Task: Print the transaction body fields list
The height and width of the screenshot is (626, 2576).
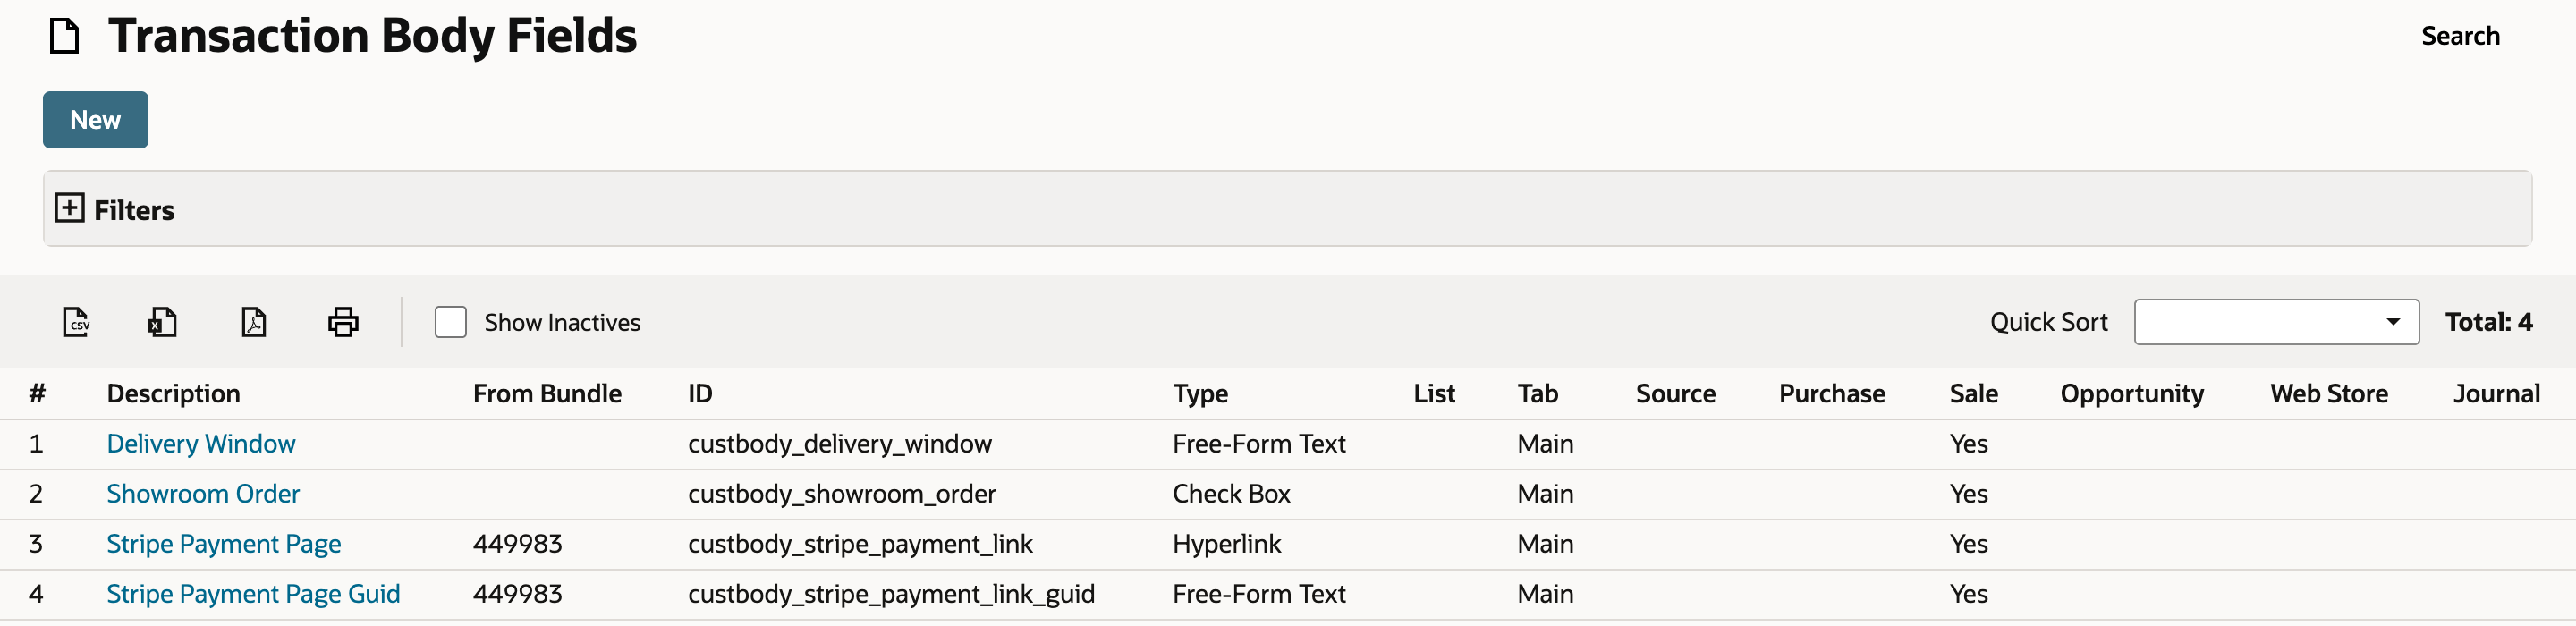Action: click(343, 322)
